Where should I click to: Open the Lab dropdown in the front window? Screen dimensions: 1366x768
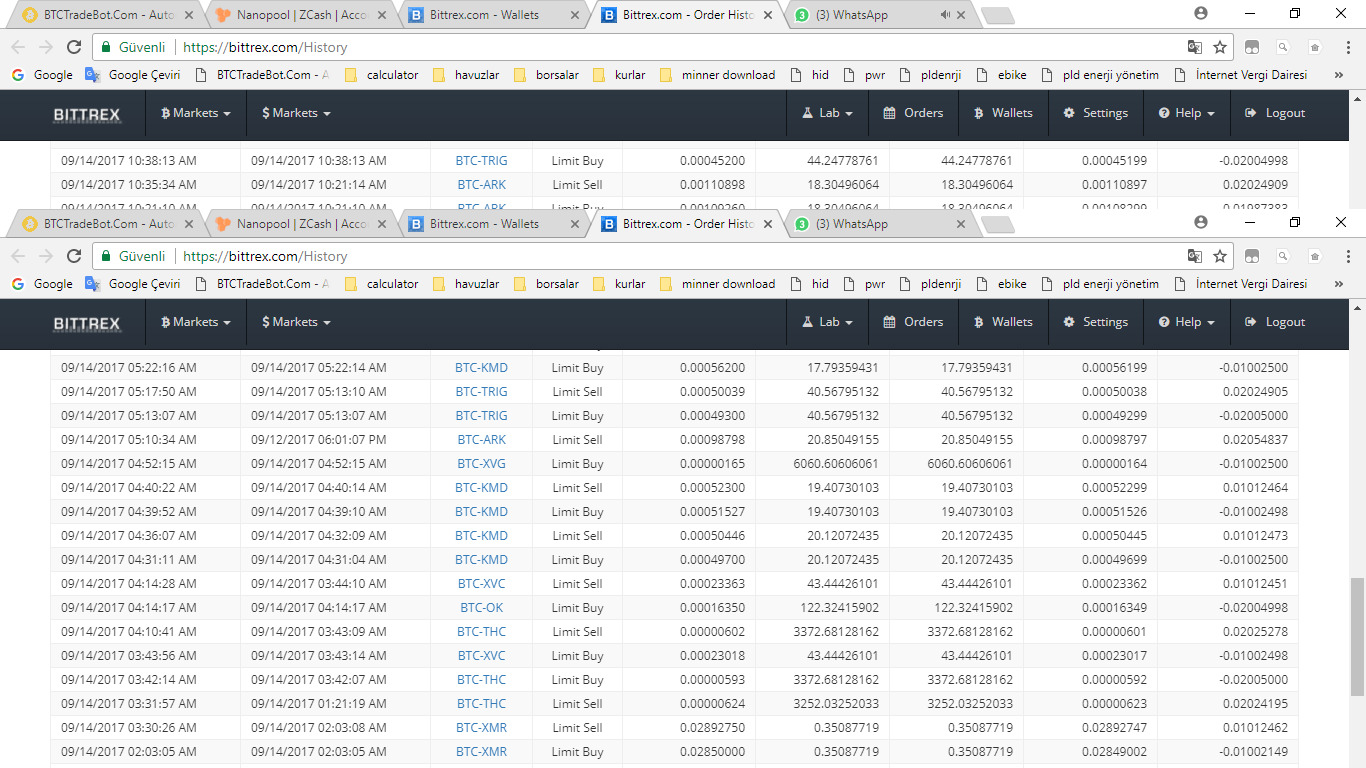(828, 322)
